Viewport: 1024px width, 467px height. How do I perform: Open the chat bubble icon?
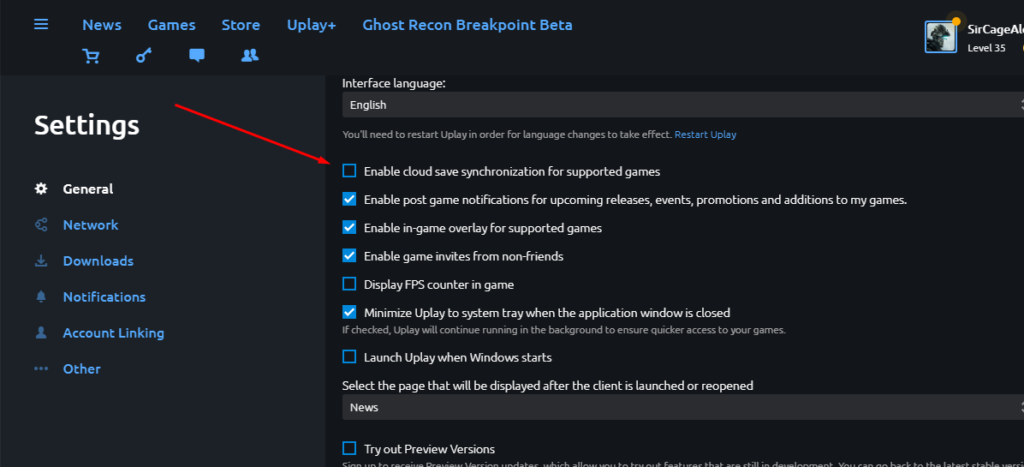(x=197, y=56)
